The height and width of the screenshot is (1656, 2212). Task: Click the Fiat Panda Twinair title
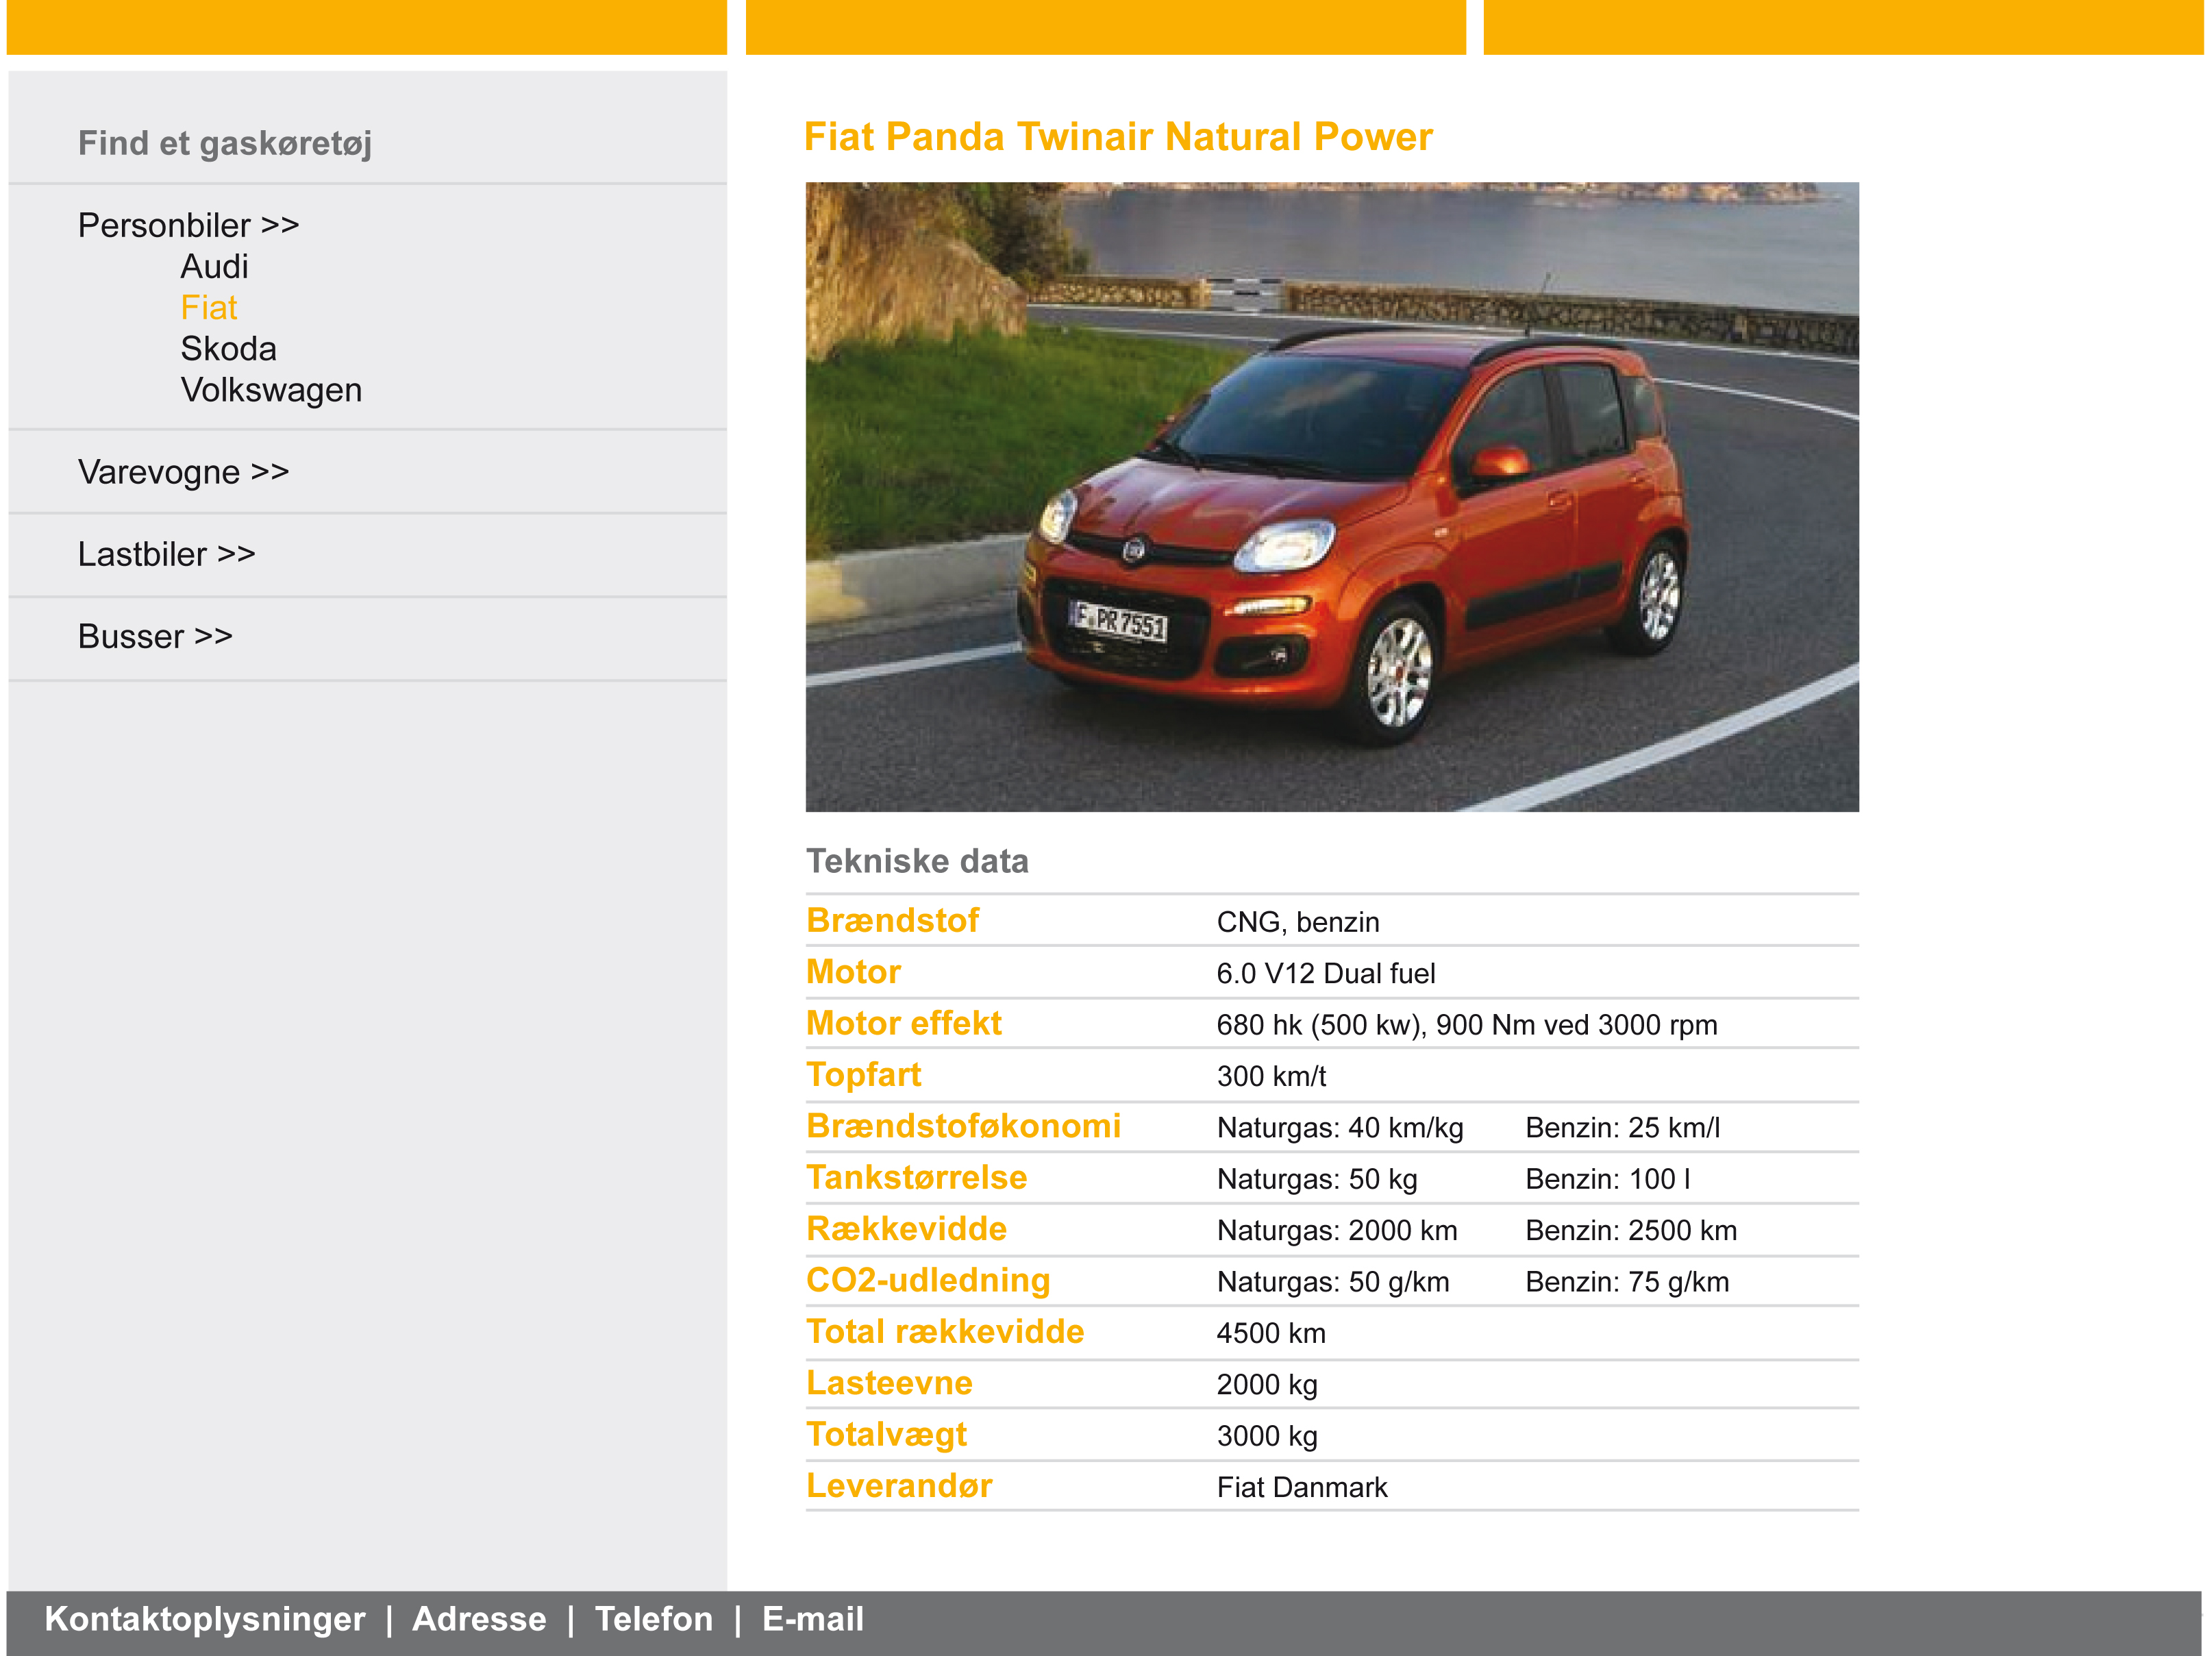tap(1117, 137)
